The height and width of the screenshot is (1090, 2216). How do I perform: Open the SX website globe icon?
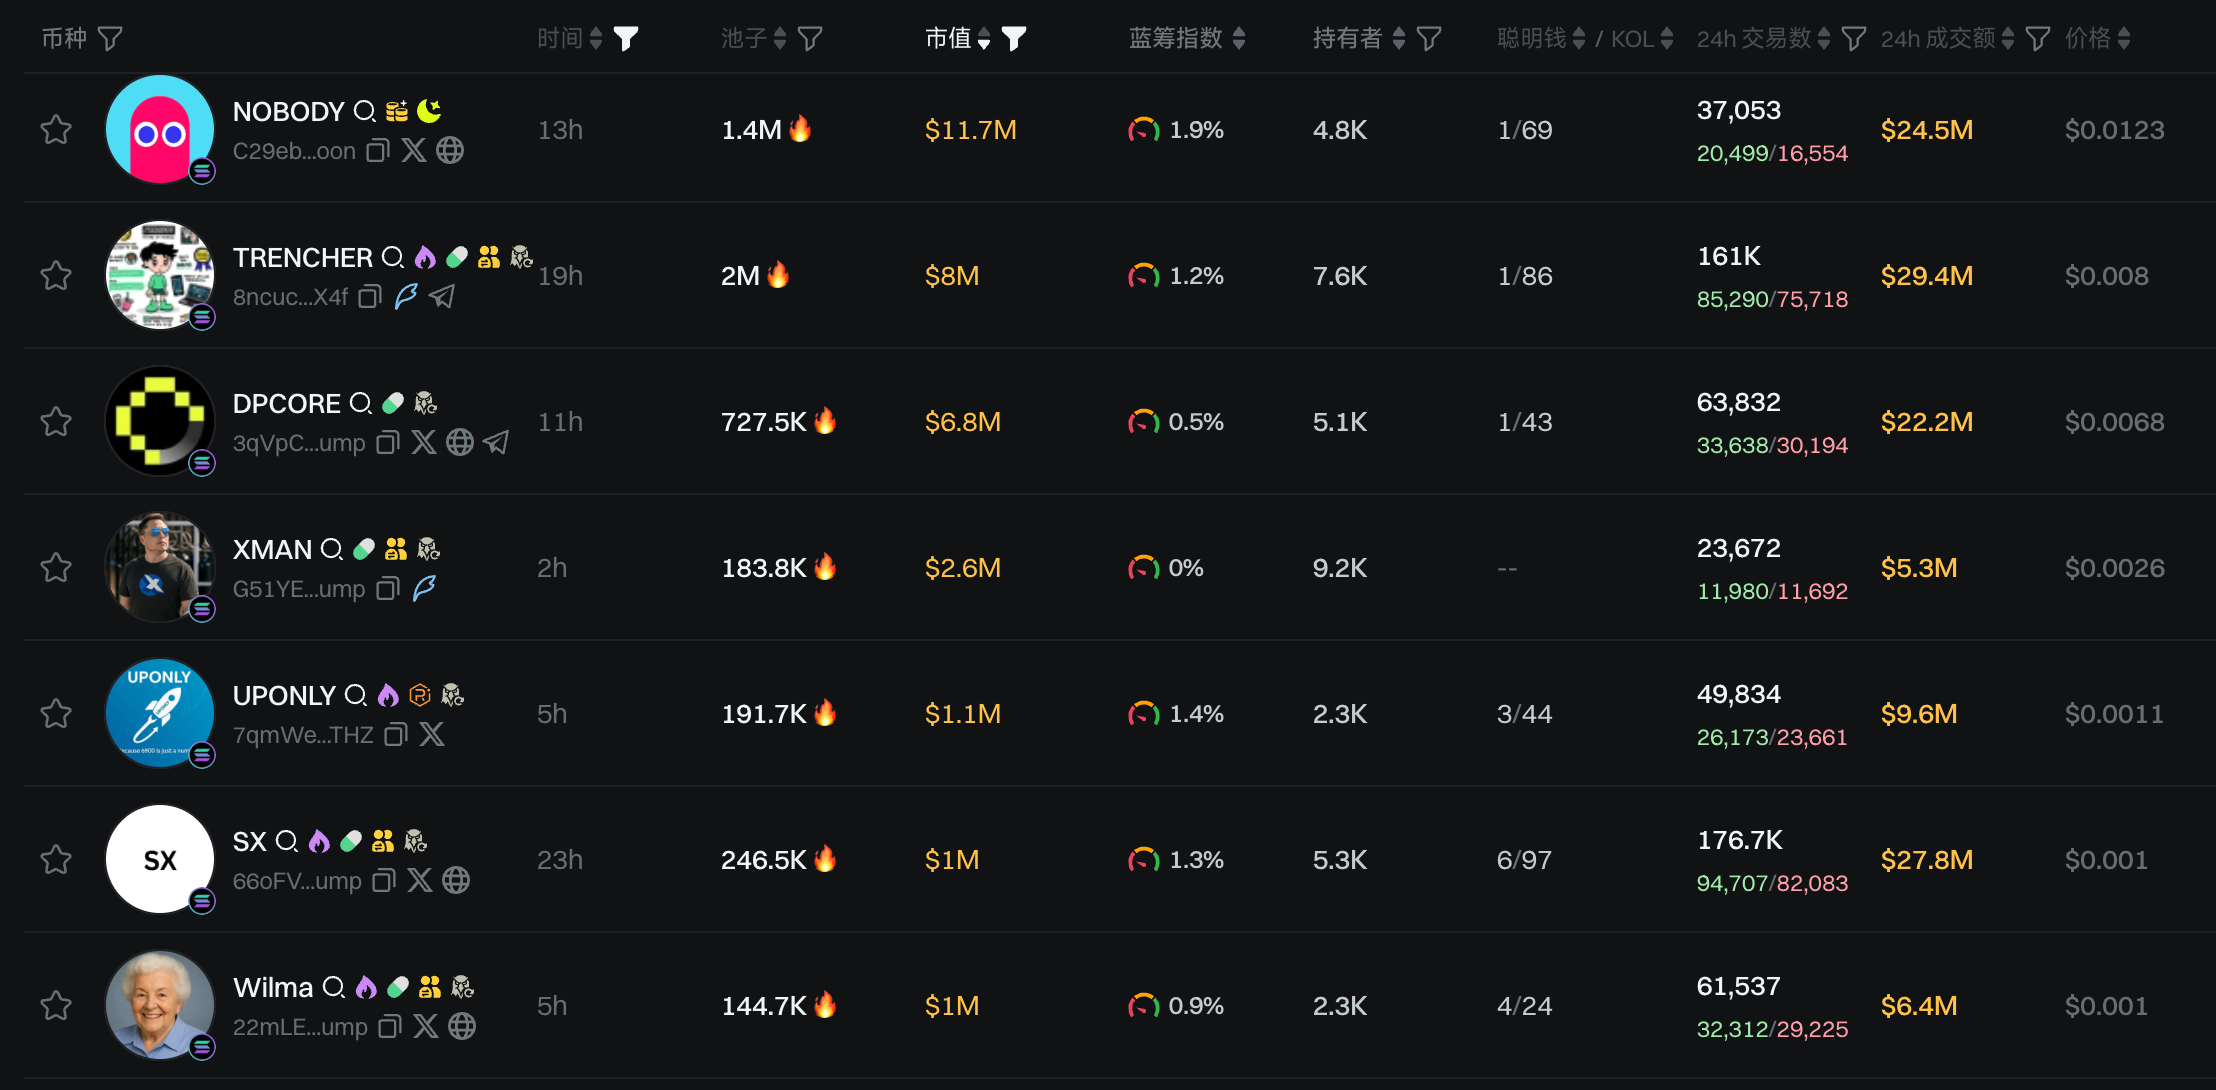[456, 881]
